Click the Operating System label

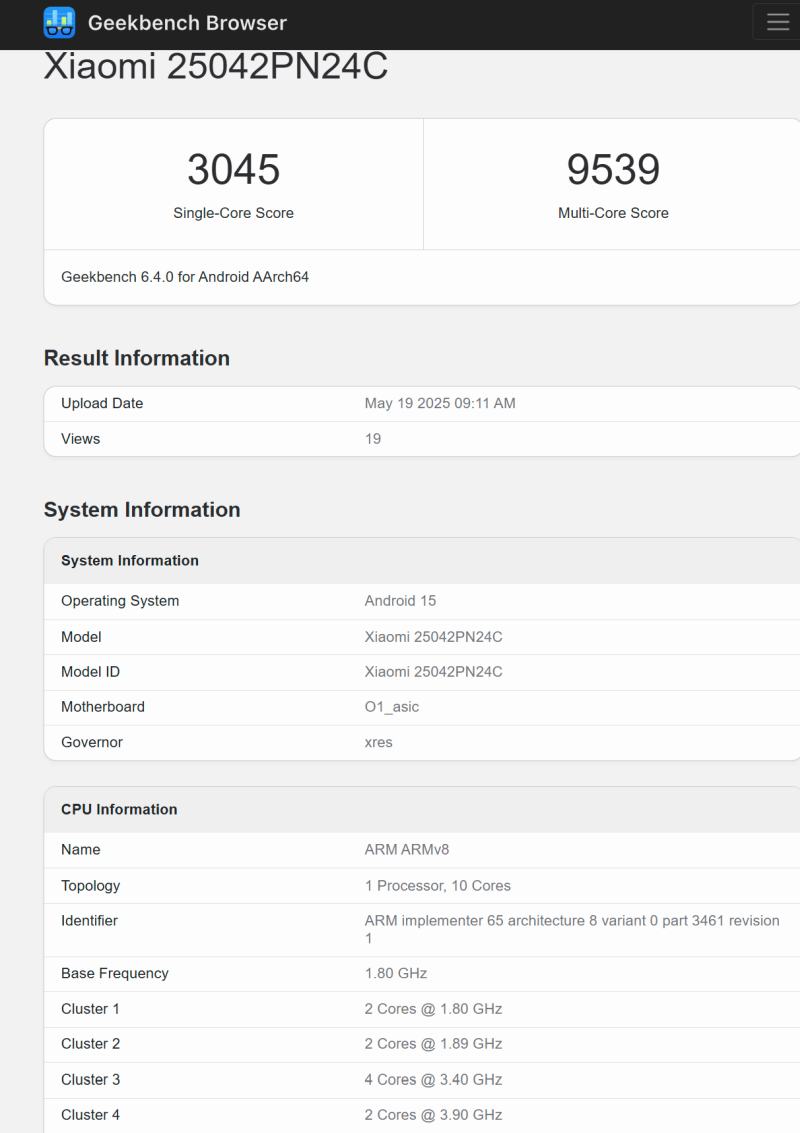coord(120,601)
